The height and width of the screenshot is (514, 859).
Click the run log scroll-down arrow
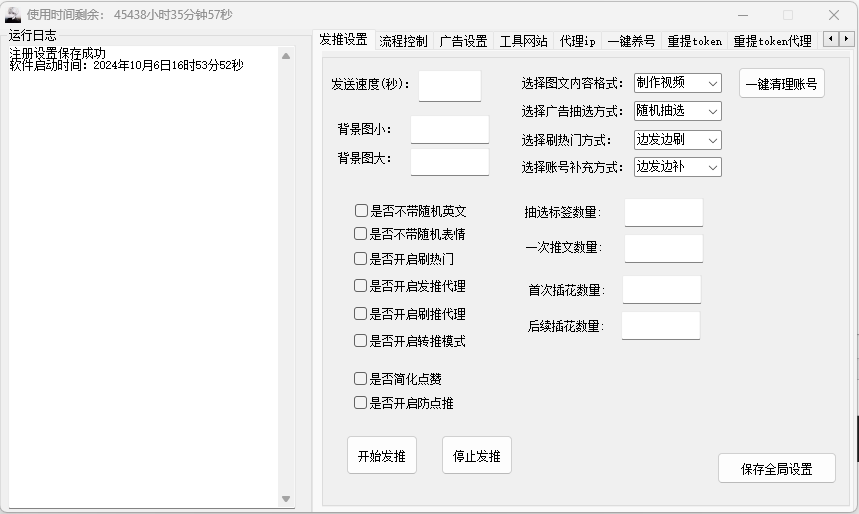[287, 498]
